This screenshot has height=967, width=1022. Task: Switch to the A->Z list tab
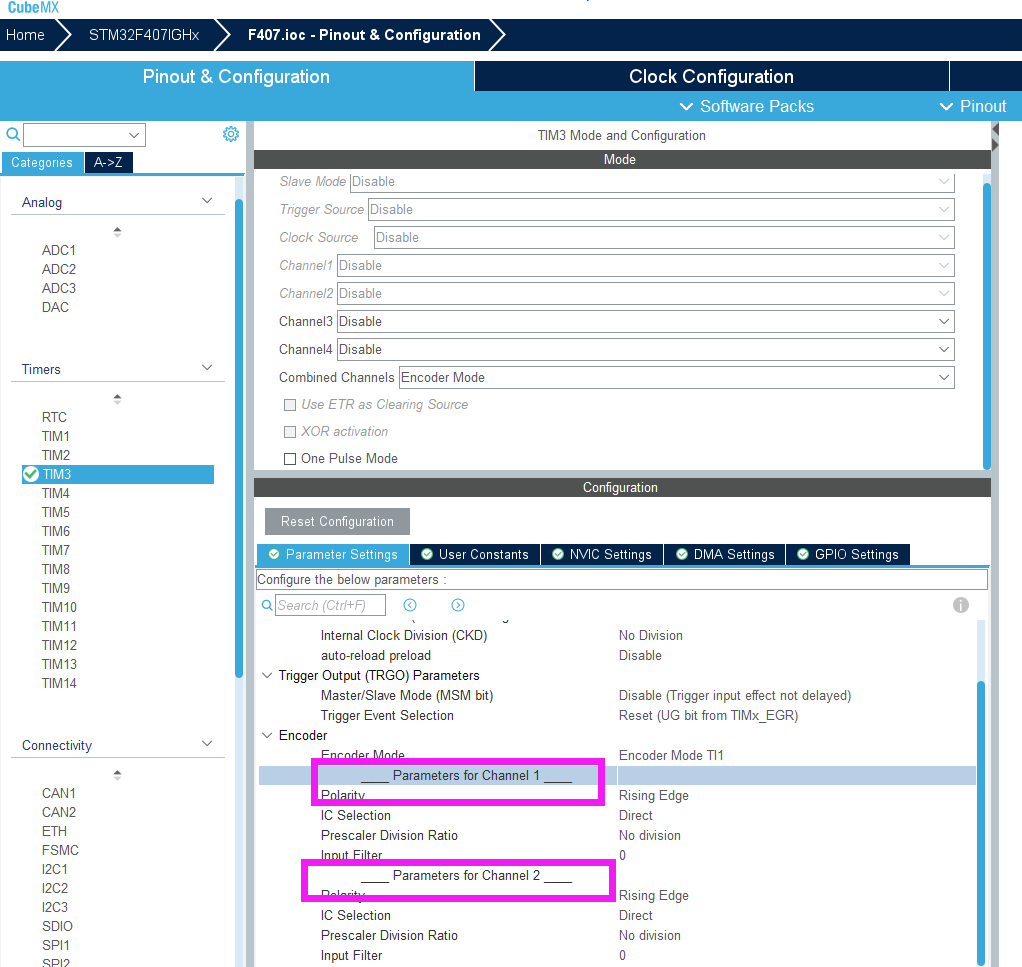click(x=108, y=162)
